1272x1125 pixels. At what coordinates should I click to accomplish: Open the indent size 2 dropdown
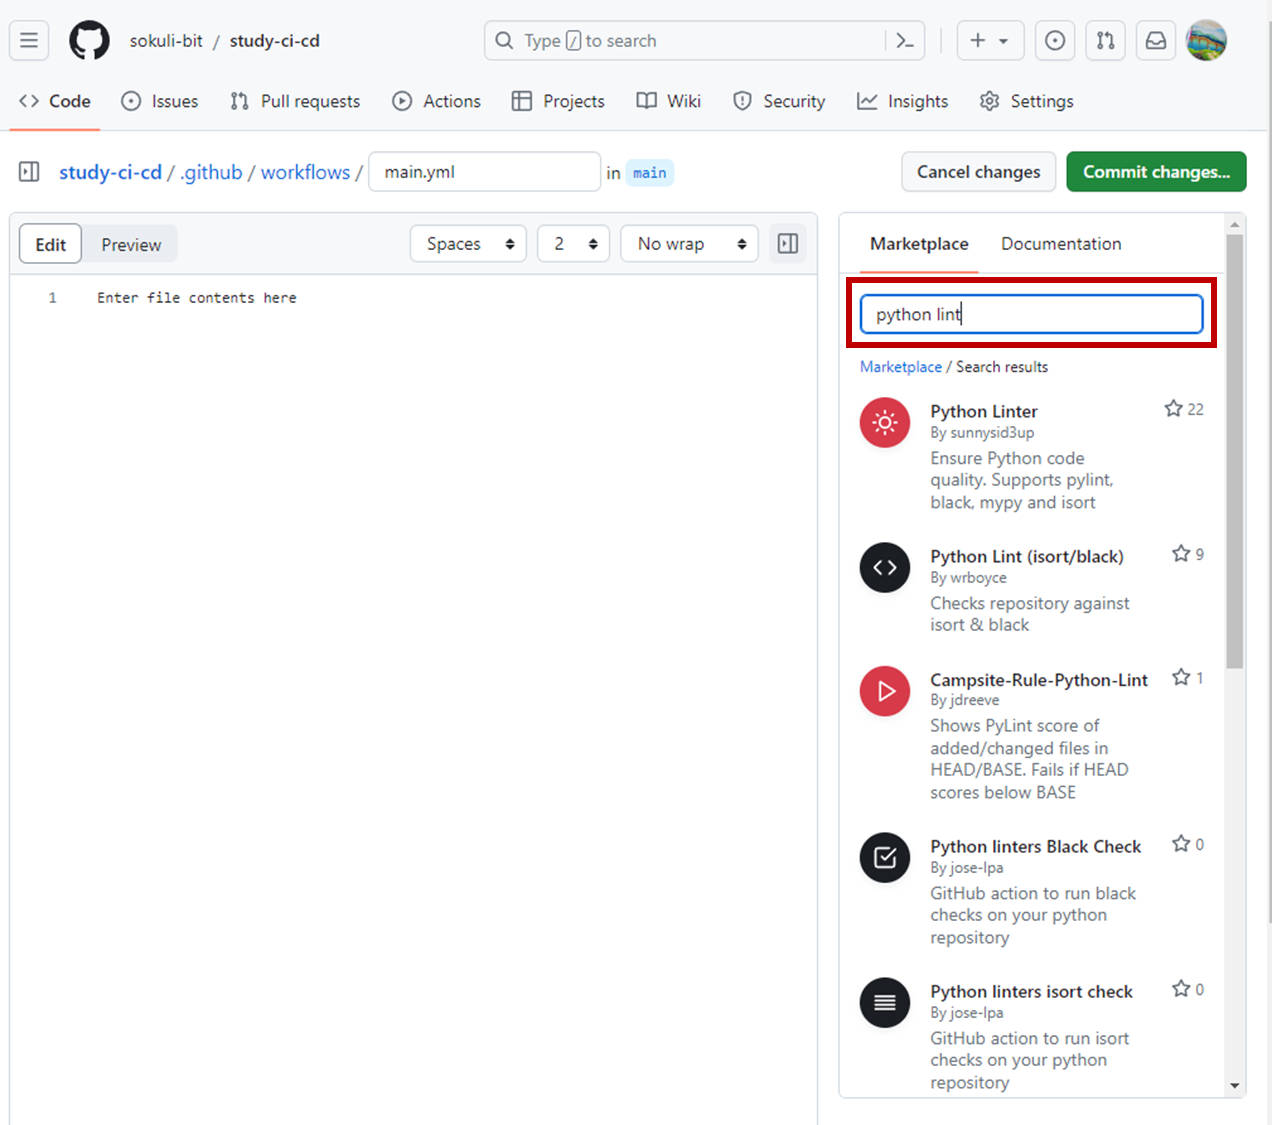[574, 244]
